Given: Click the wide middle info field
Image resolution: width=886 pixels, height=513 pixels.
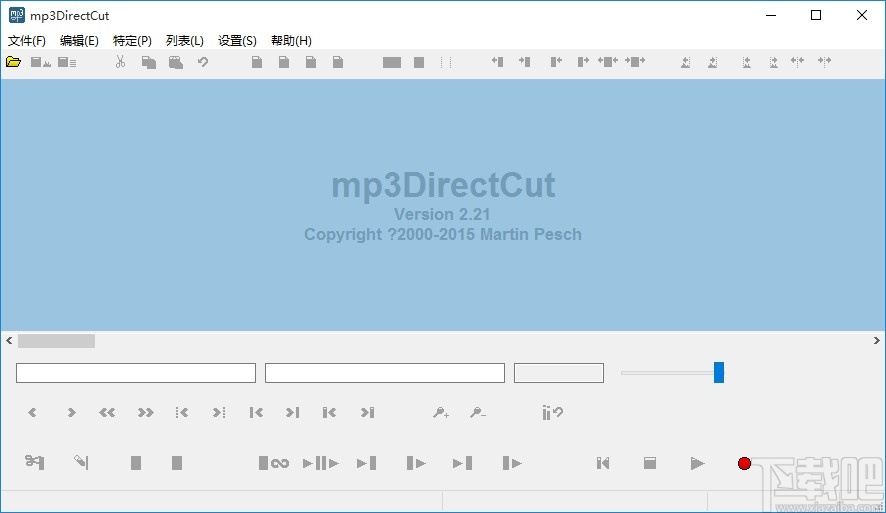Looking at the screenshot, I should pos(385,373).
